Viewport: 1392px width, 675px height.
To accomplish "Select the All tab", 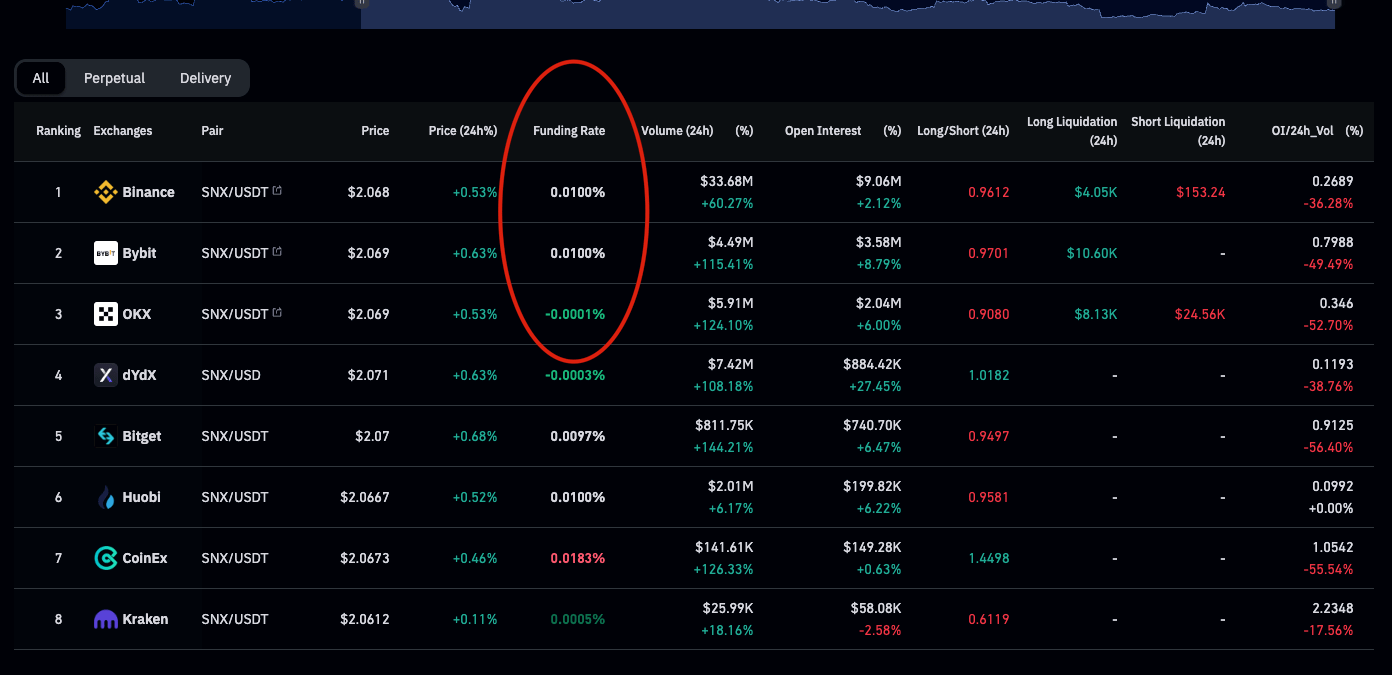I will 41,78.
